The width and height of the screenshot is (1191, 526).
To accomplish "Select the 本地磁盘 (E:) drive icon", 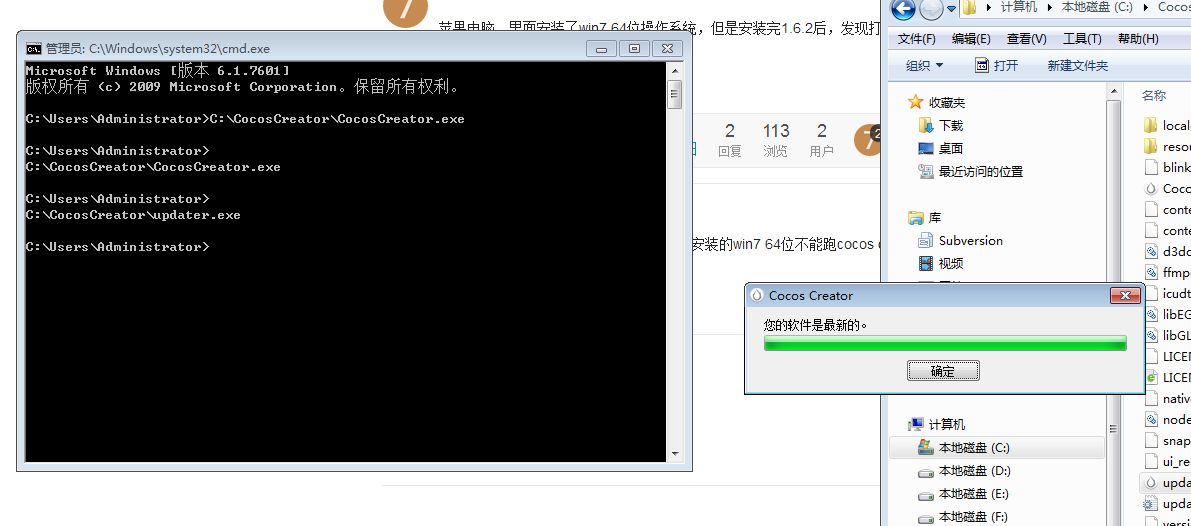I will point(925,494).
